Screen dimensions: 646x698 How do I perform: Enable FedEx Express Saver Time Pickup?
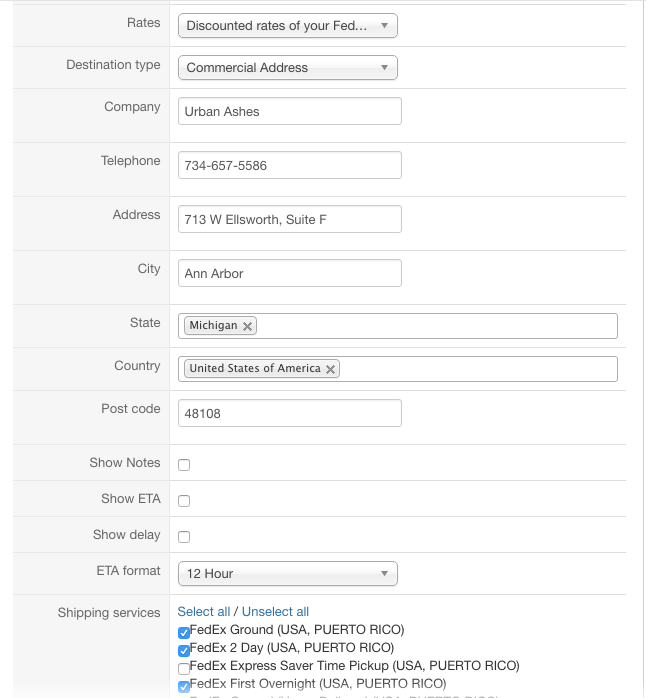coord(184,668)
